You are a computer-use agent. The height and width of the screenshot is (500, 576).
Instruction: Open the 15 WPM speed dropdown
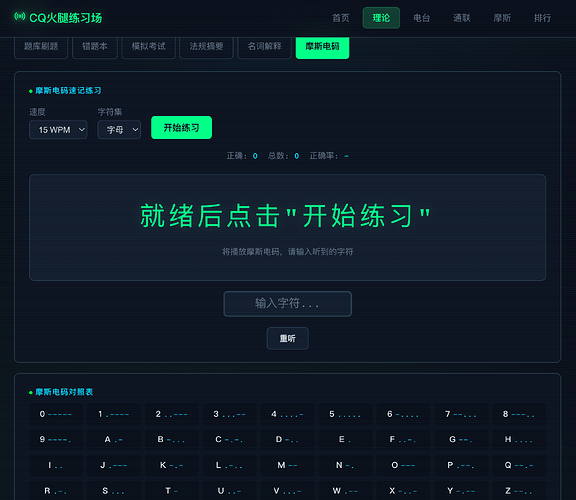coord(58,130)
